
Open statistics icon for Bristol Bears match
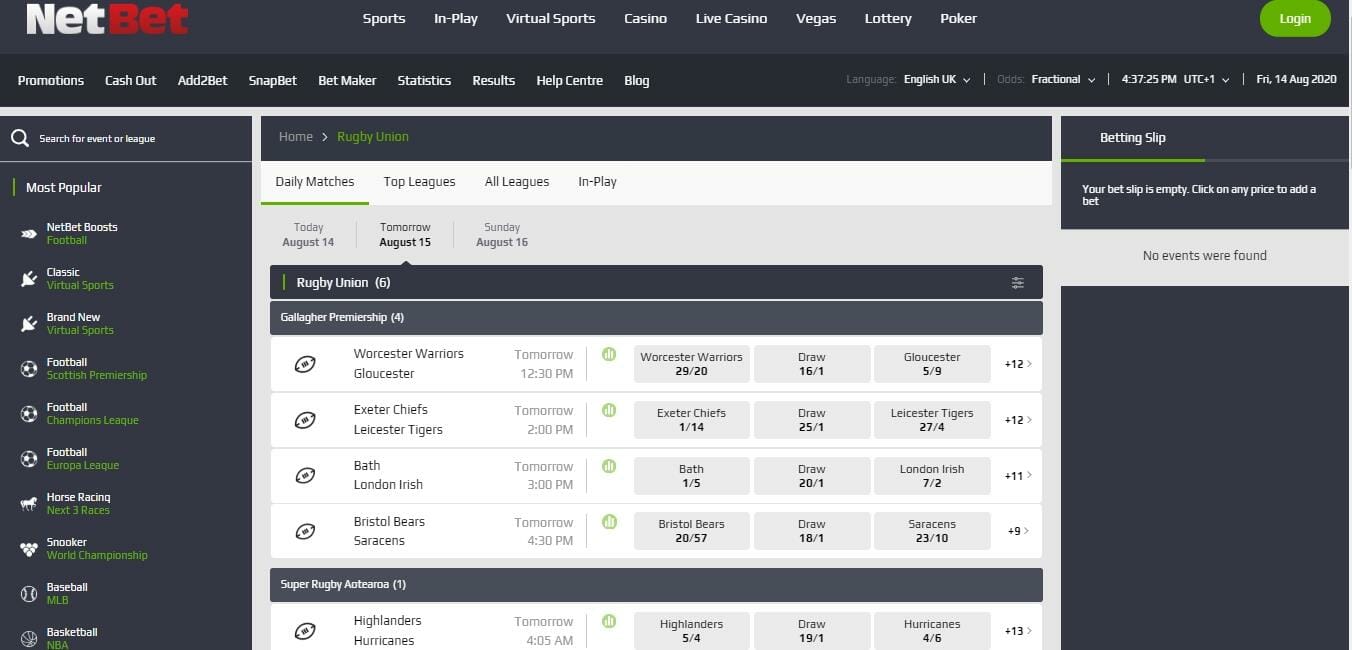(609, 522)
